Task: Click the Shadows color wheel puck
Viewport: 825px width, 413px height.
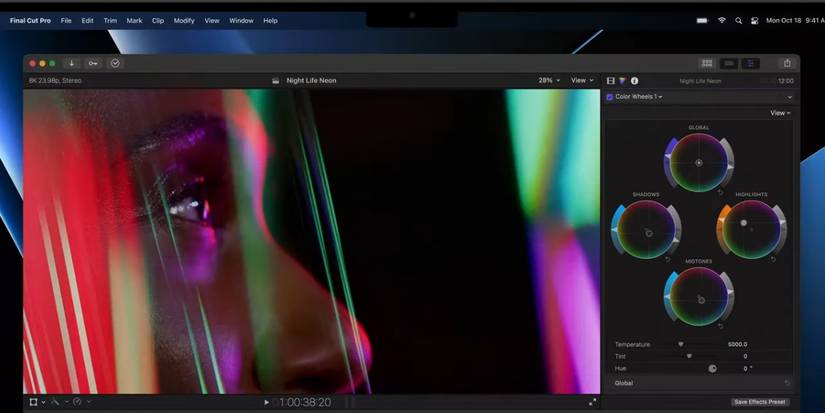Action: click(x=649, y=233)
